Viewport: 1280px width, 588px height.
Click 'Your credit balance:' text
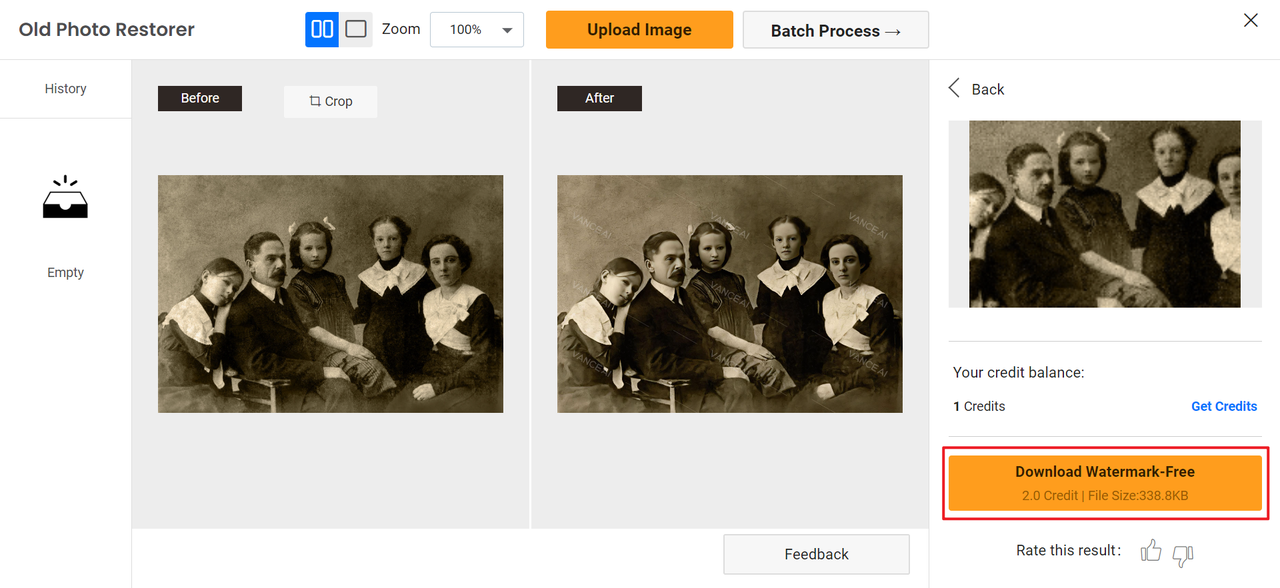point(1019,372)
